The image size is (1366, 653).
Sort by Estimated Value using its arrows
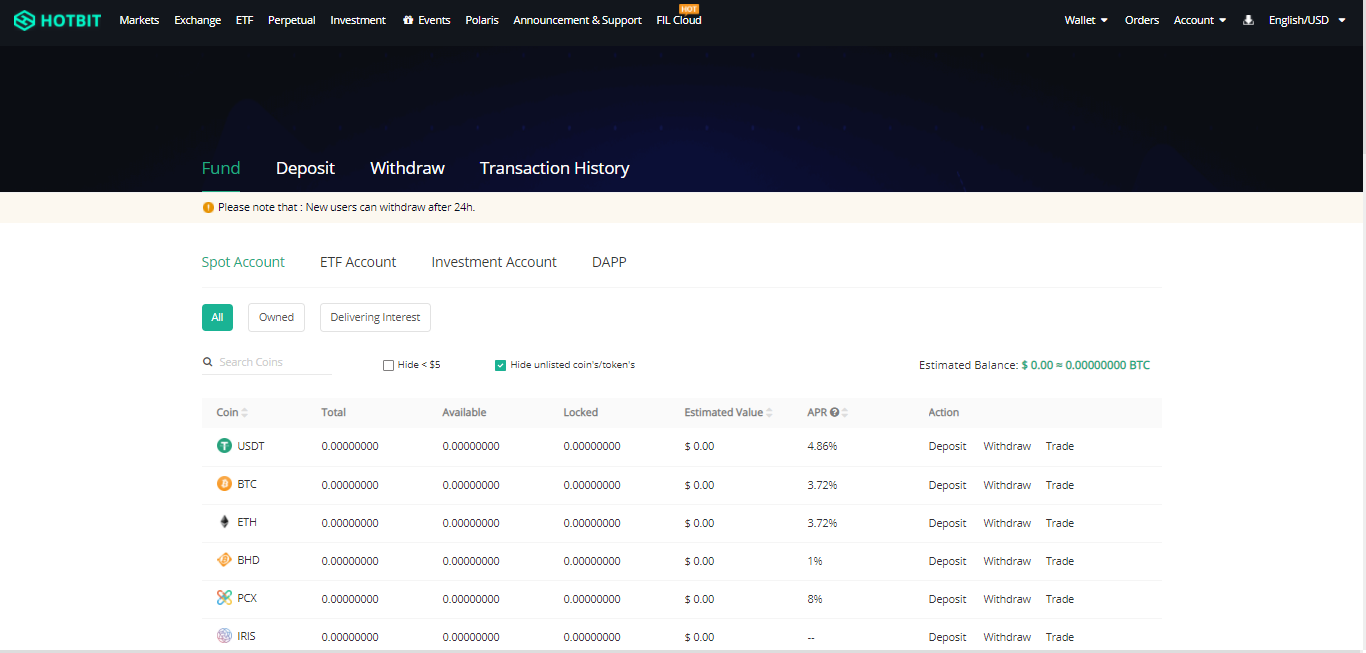click(769, 413)
